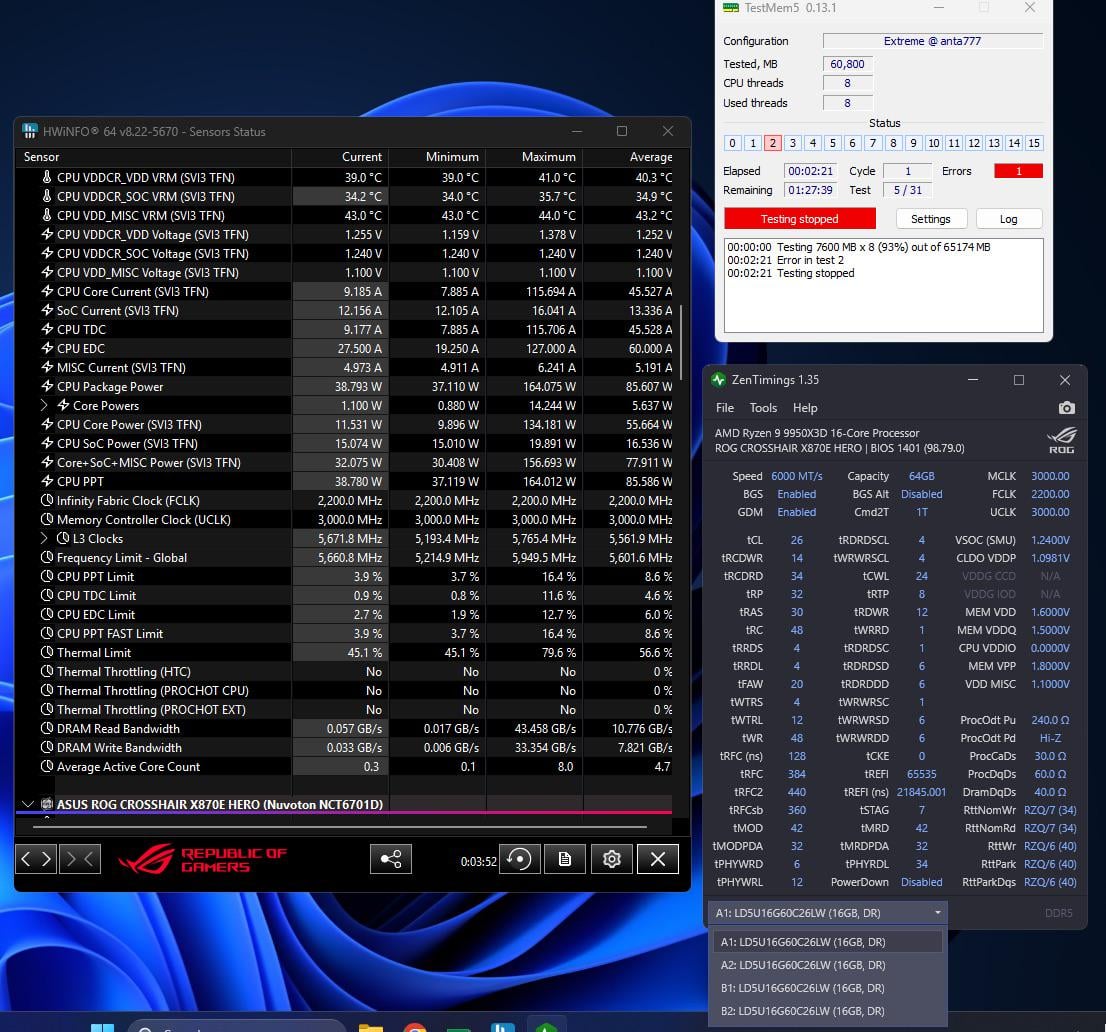
Task: Click TestMem5 app icon in title bar
Action: coord(731,7)
